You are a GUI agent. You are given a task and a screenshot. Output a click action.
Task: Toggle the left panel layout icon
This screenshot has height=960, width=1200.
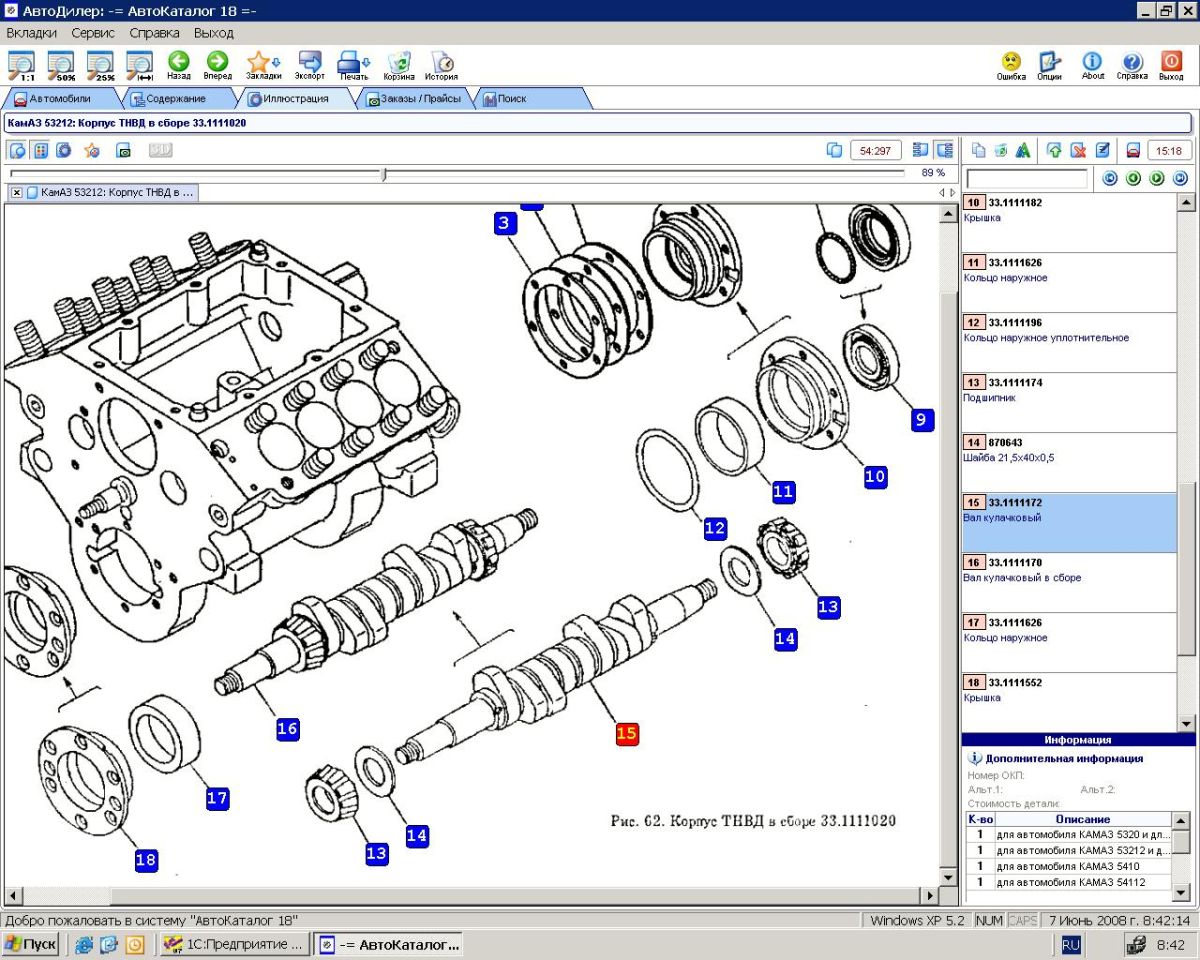click(x=921, y=150)
